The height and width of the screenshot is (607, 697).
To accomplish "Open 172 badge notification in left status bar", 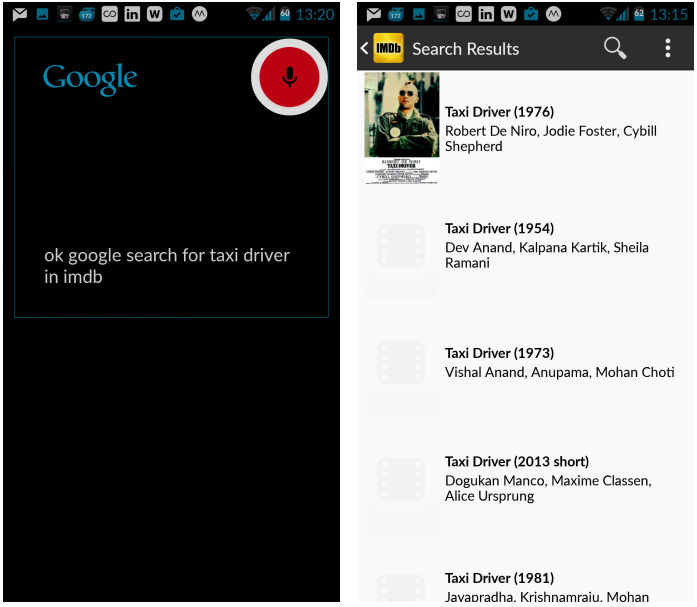I will 87,15.
